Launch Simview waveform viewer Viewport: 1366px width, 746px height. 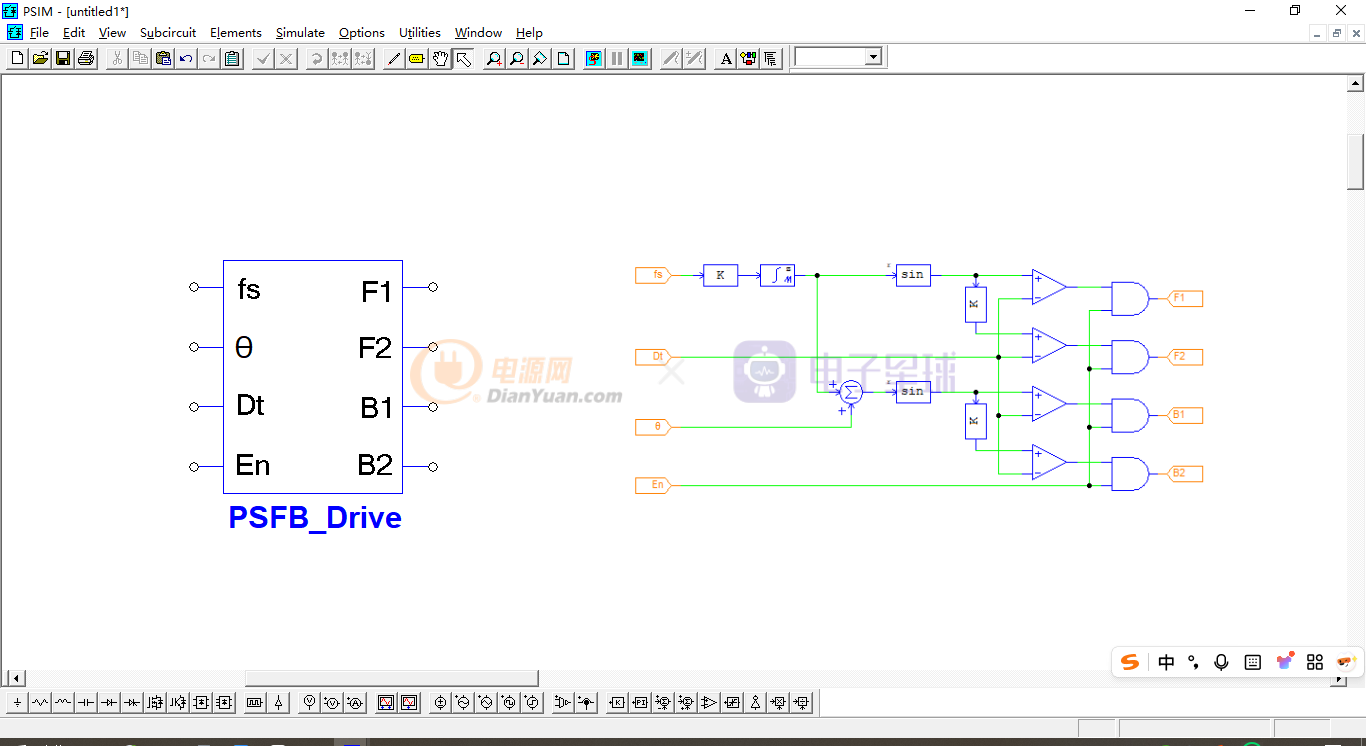640,59
